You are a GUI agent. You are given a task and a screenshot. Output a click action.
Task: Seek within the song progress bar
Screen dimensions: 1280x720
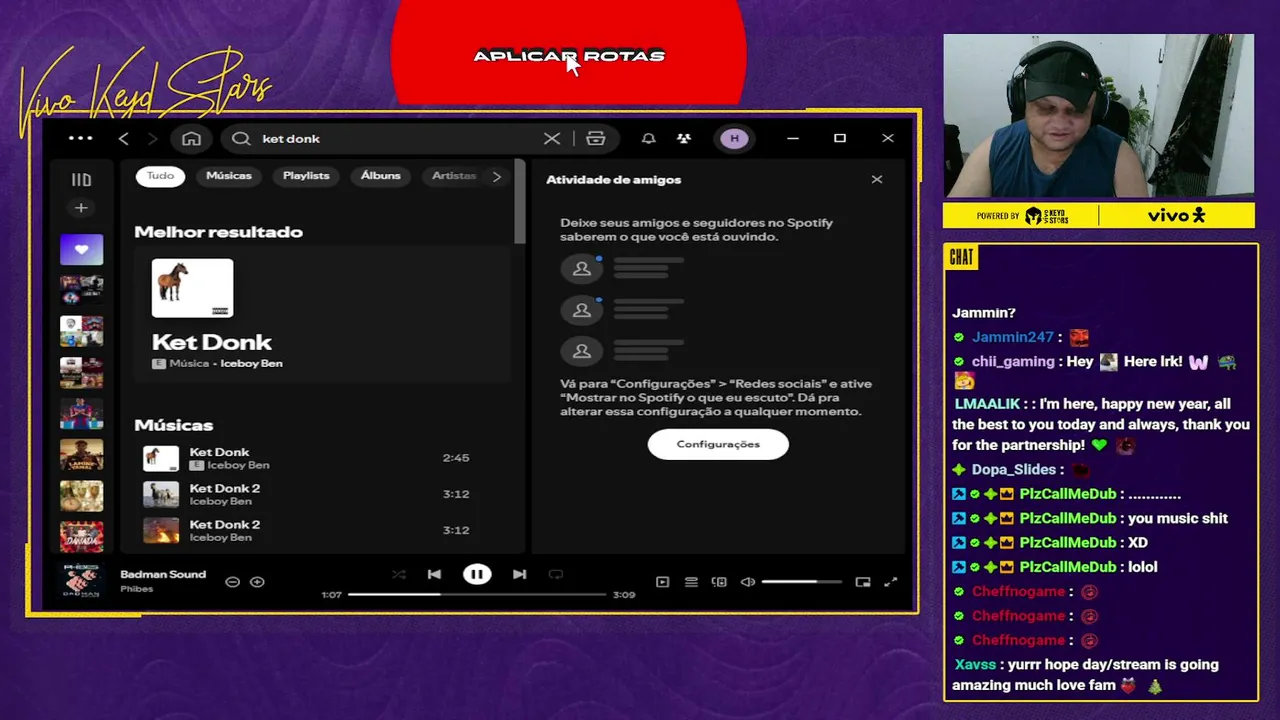pyautogui.click(x=477, y=595)
